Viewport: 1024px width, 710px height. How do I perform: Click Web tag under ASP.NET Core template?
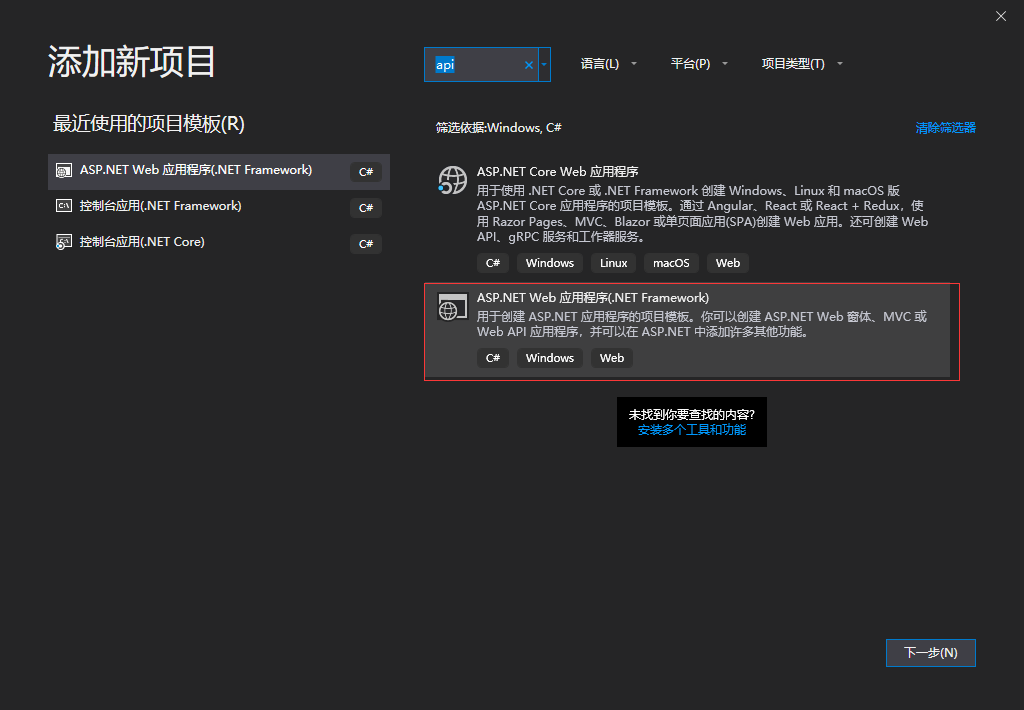pos(728,263)
